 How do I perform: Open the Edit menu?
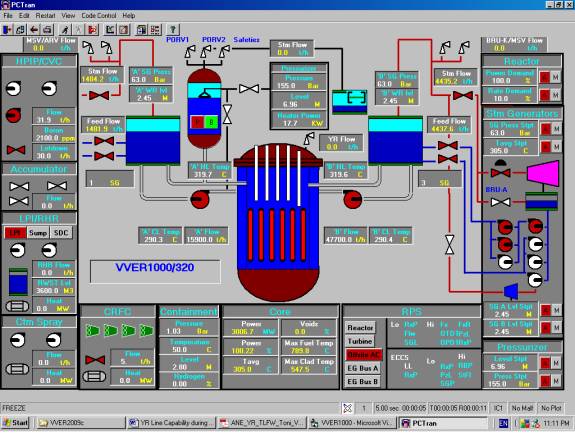tap(24, 15)
